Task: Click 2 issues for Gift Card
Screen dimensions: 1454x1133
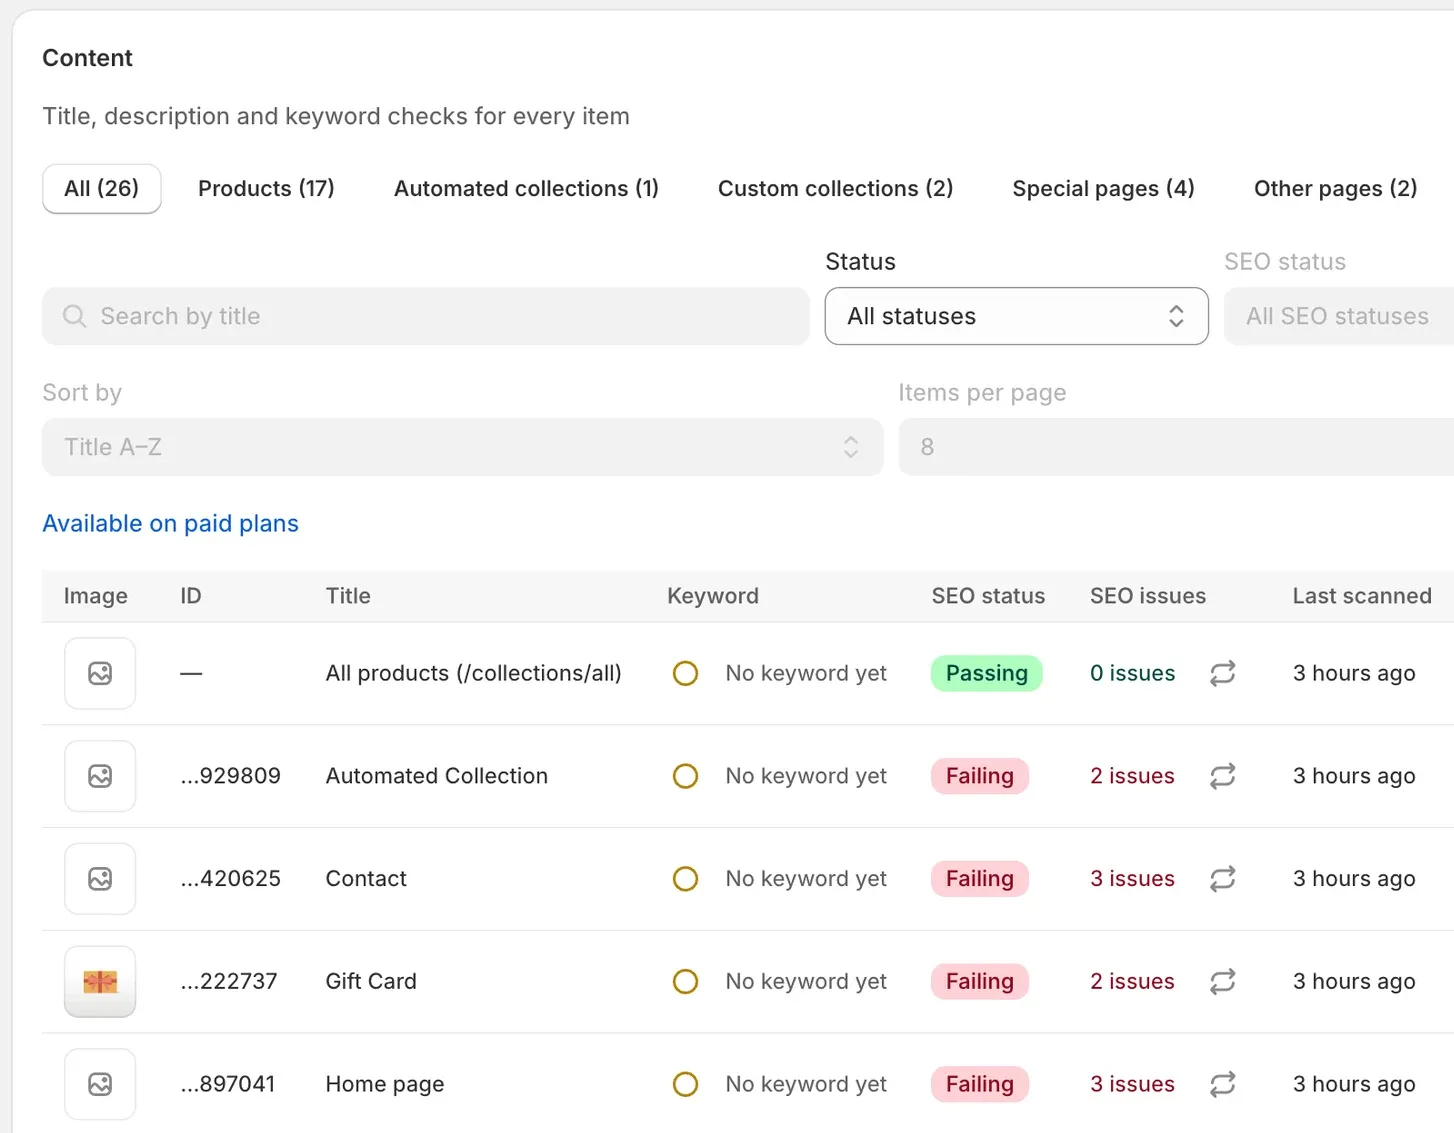Action: (1132, 982)
